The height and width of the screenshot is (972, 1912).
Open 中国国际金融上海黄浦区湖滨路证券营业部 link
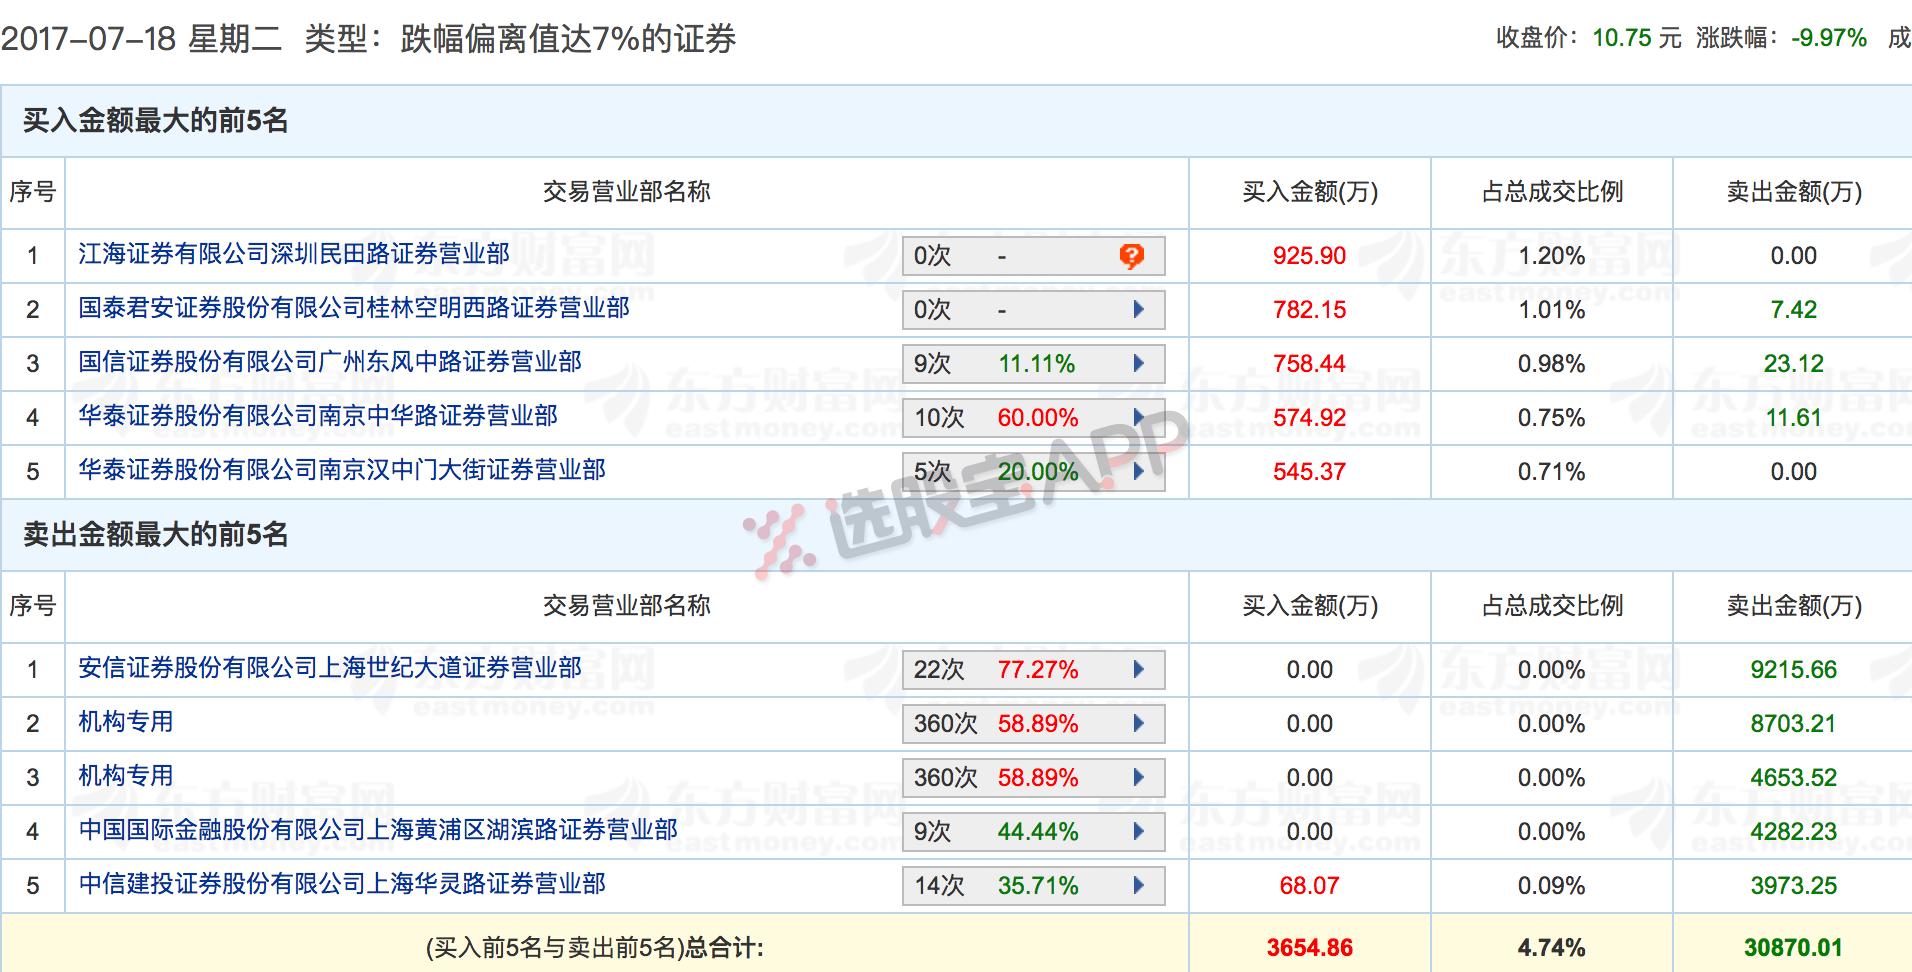(x=378, y=831)
